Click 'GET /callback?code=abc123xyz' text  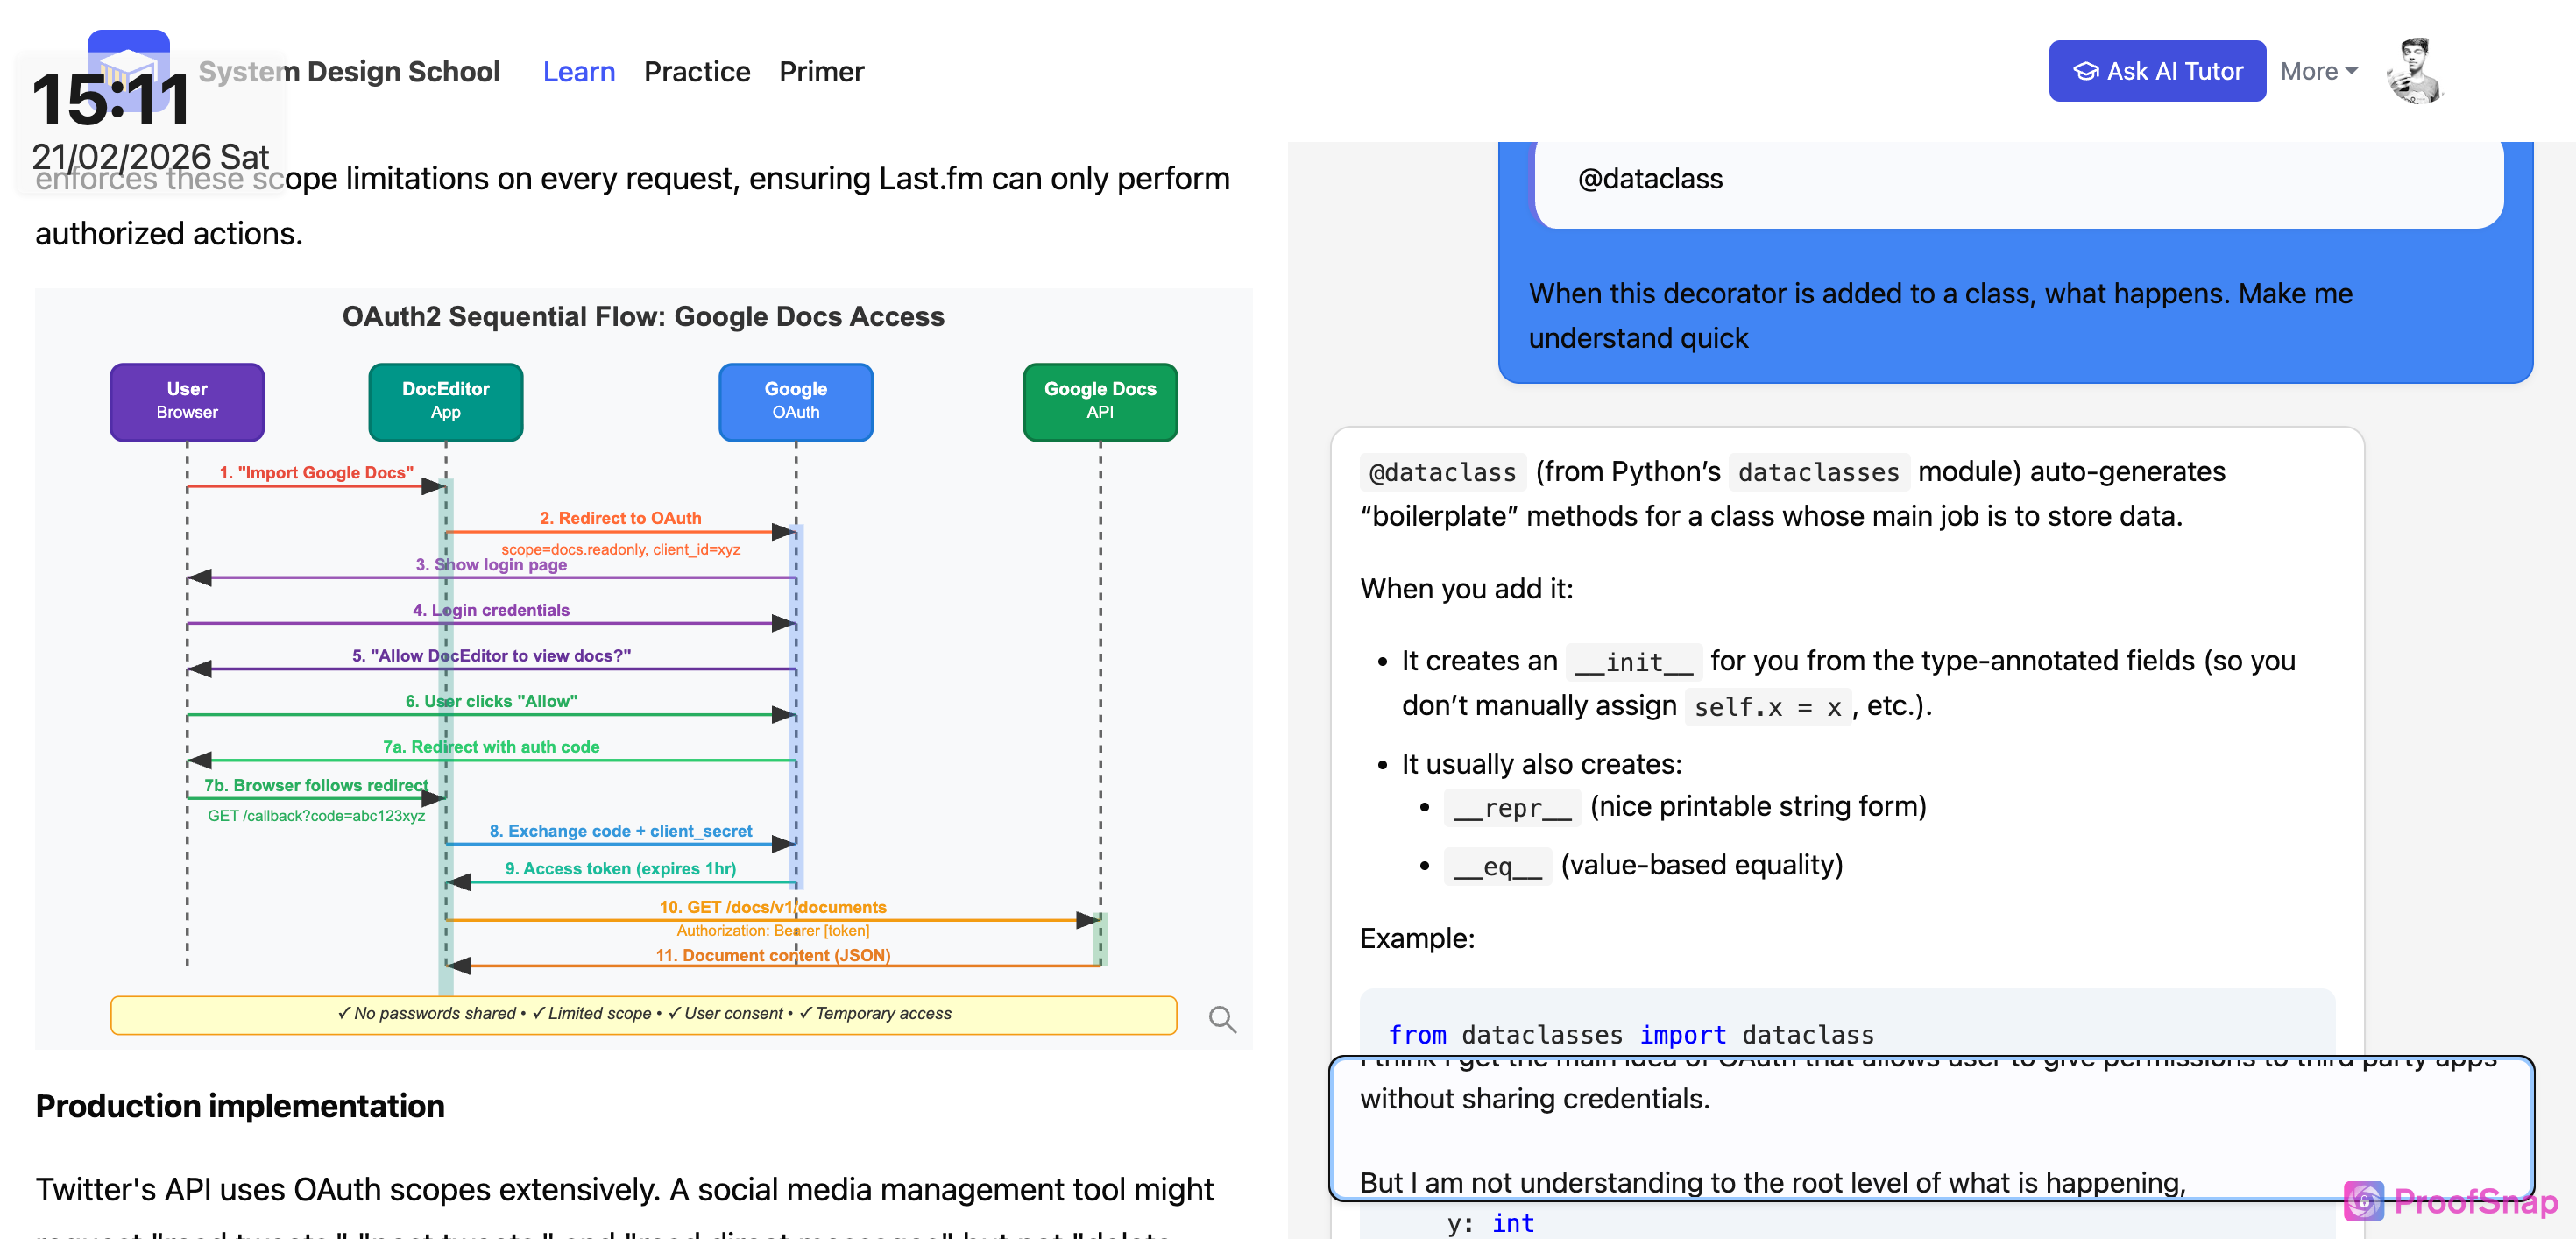tap(316, 816)
